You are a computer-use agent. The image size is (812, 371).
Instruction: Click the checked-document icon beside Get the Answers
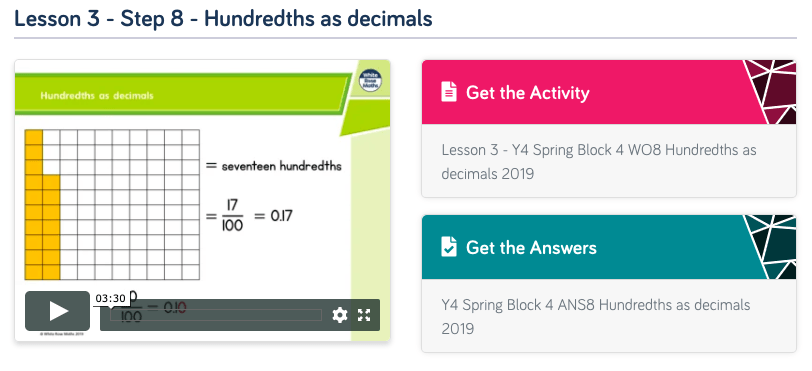coord(449,247)
